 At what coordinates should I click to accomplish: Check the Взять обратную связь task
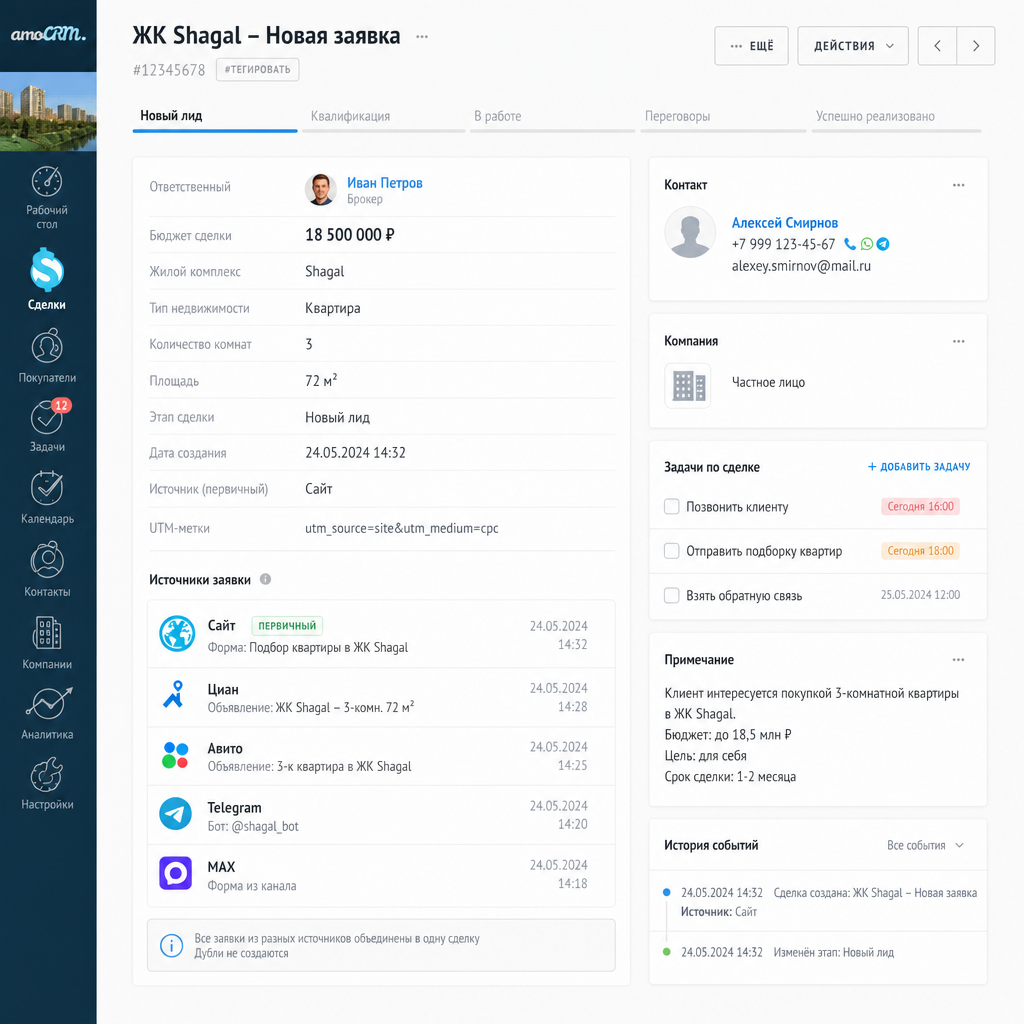671,595
